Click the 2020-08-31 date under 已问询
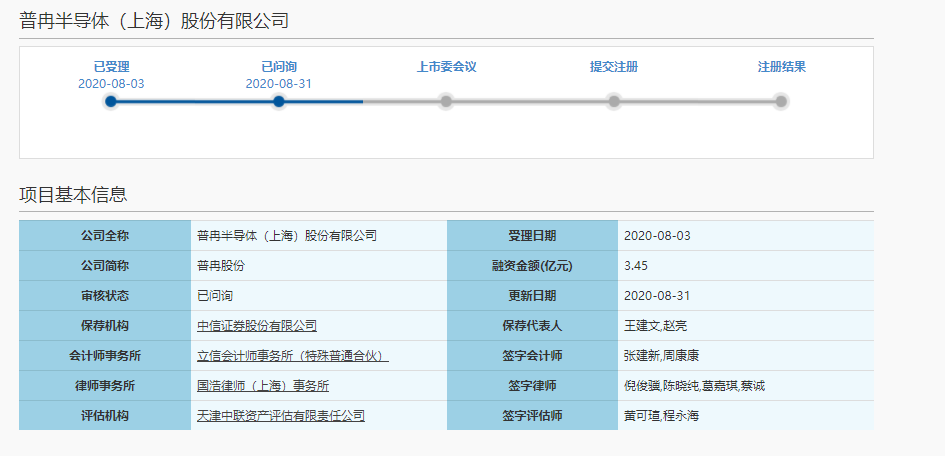The image size is (945, 456). (279, 84)
